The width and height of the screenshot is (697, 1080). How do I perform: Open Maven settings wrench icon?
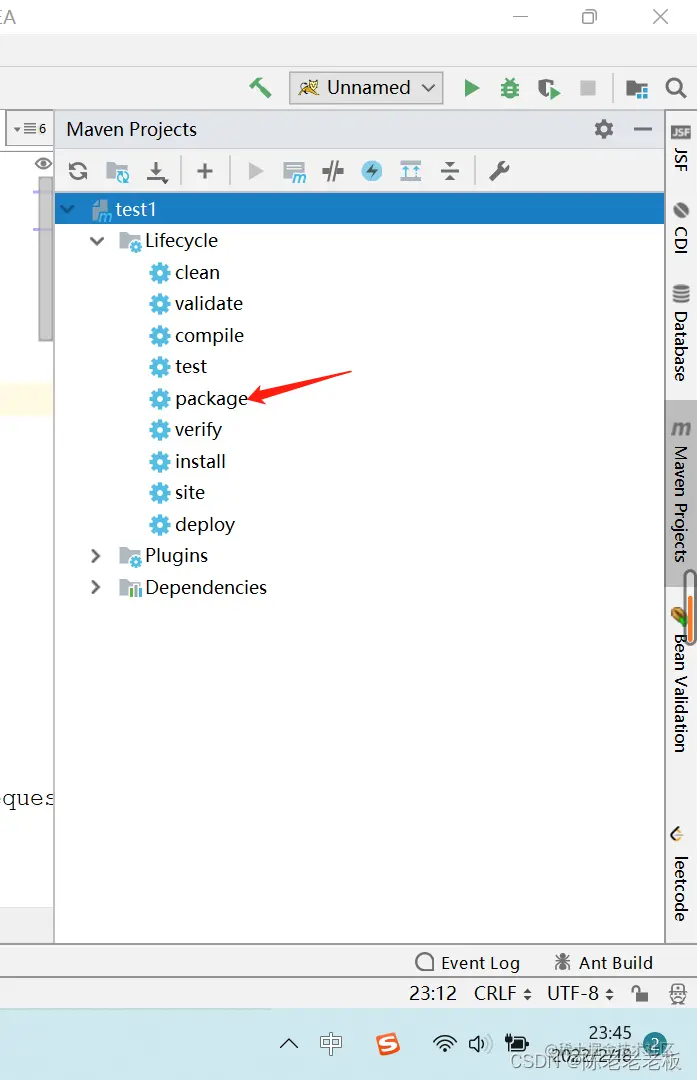coord(499,171)
